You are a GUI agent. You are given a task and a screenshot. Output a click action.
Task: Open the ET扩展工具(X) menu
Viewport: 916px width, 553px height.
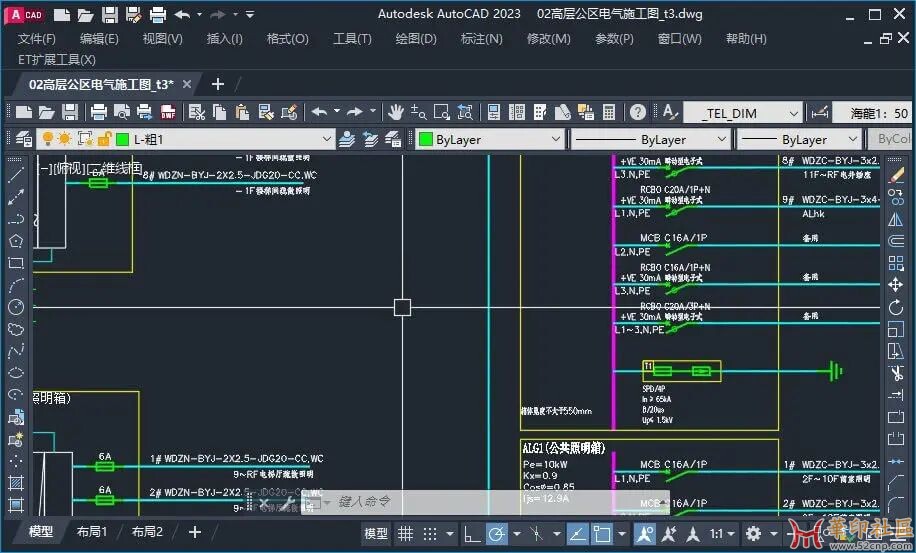pyautogui.click(x=57, y=60)
